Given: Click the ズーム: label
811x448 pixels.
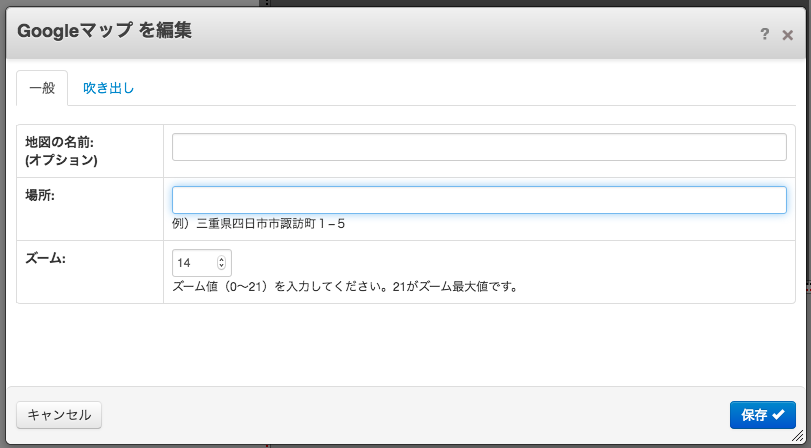Looking at the screenshot, I should coord(46,258).
